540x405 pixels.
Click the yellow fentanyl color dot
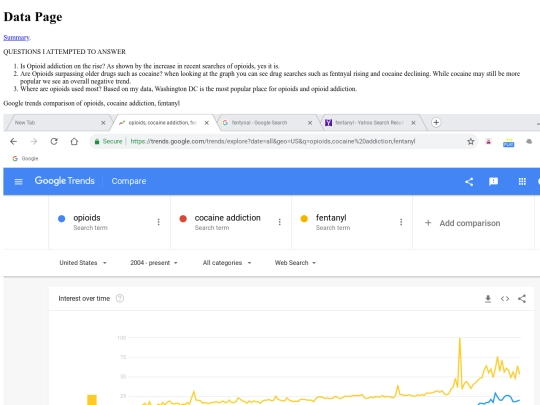(304, 218)
